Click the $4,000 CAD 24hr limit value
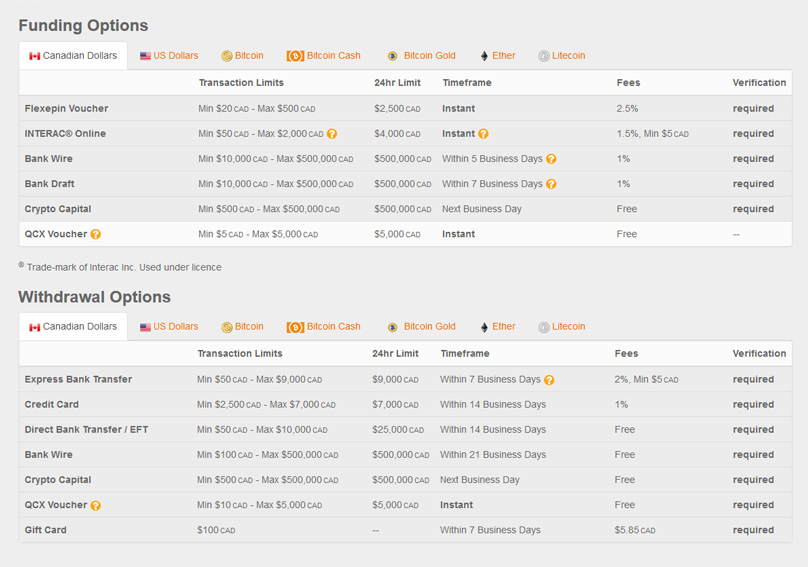The width and height of the screenshot is (808, 567). coord(397,134)
